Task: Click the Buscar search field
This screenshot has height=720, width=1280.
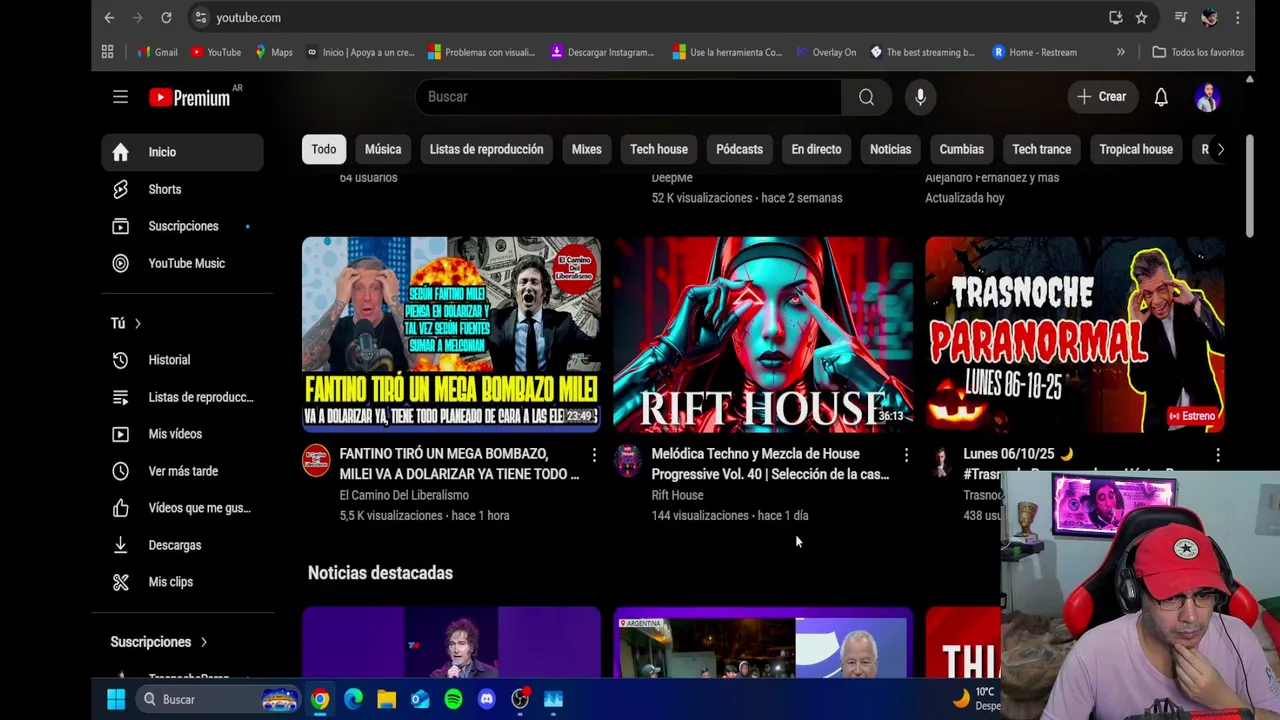Action: pos(628,97)
